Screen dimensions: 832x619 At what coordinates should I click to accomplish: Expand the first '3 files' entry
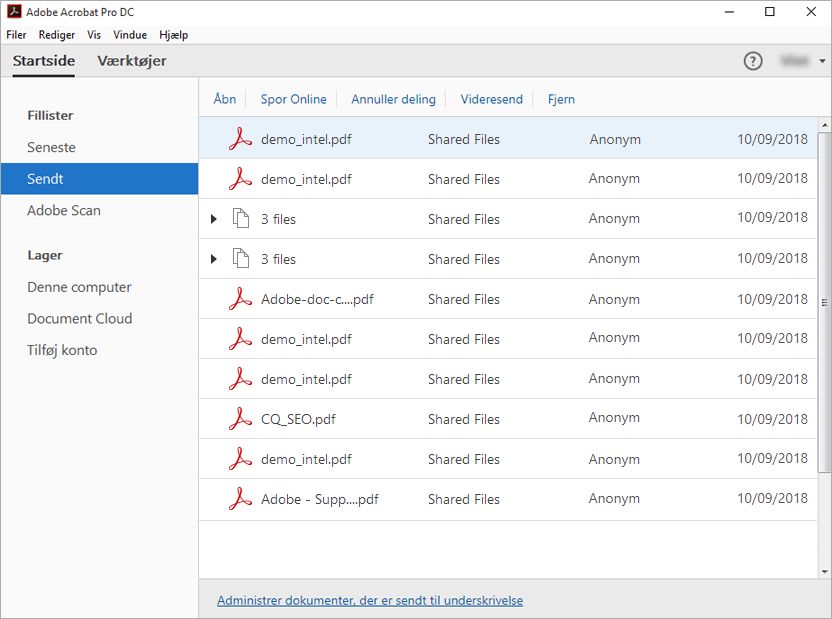pyautogui.click(x=213, y=218)
